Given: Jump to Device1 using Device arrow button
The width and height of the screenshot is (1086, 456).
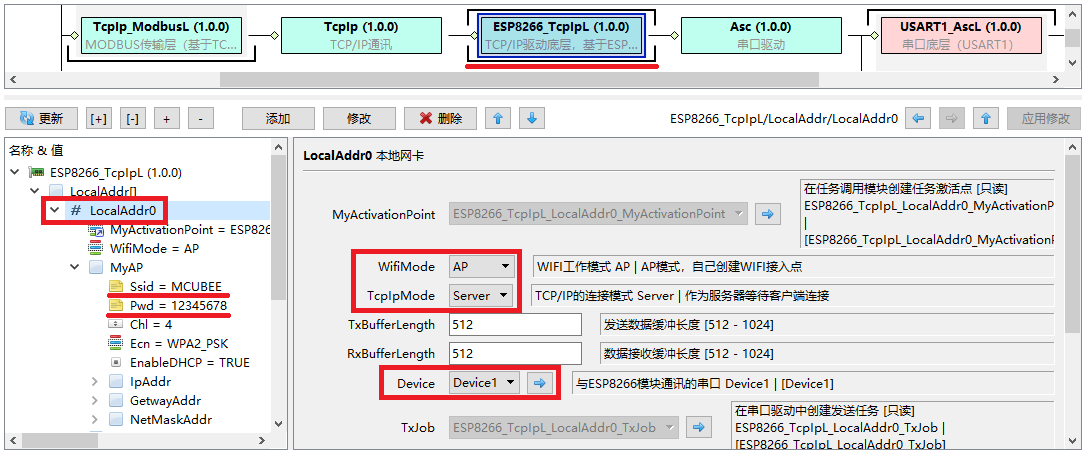Looking at the screenshot, I should [540, 383].
